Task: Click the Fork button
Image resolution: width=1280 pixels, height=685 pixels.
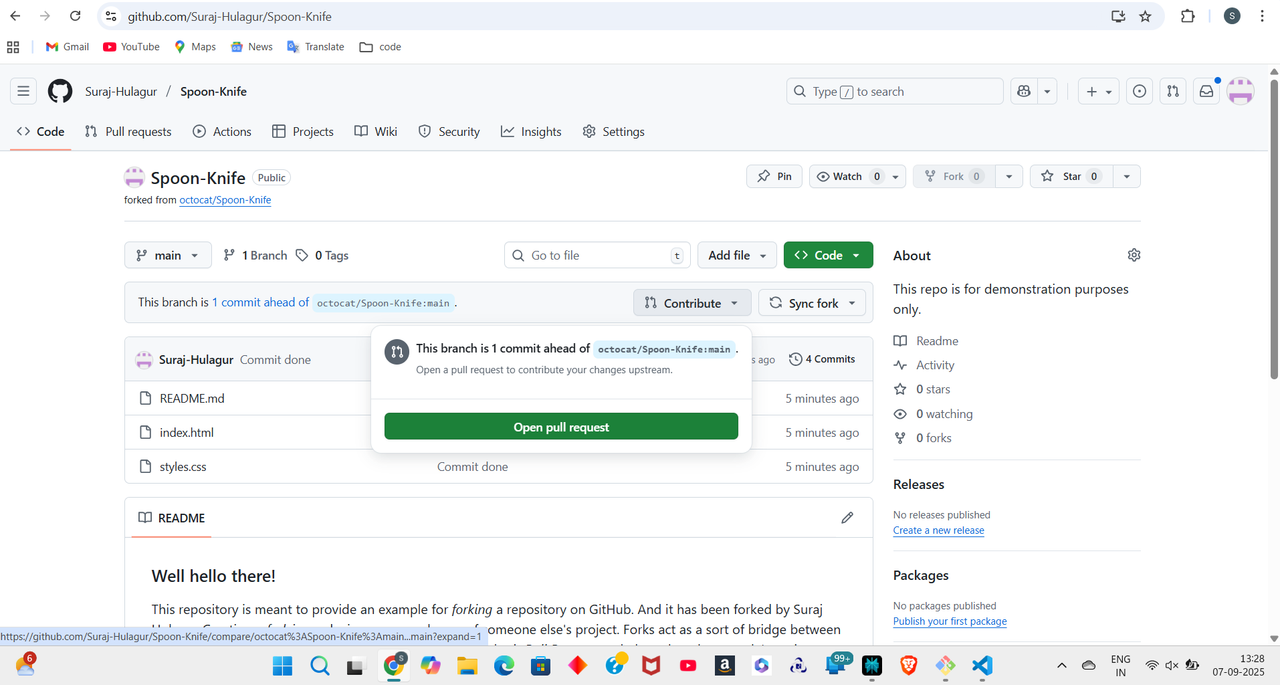Action: click(x=953, y=176)
